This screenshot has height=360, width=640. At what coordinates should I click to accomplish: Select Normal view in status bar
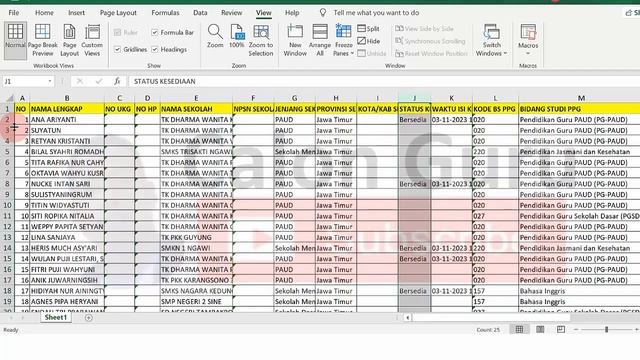(x=519, y=329)
